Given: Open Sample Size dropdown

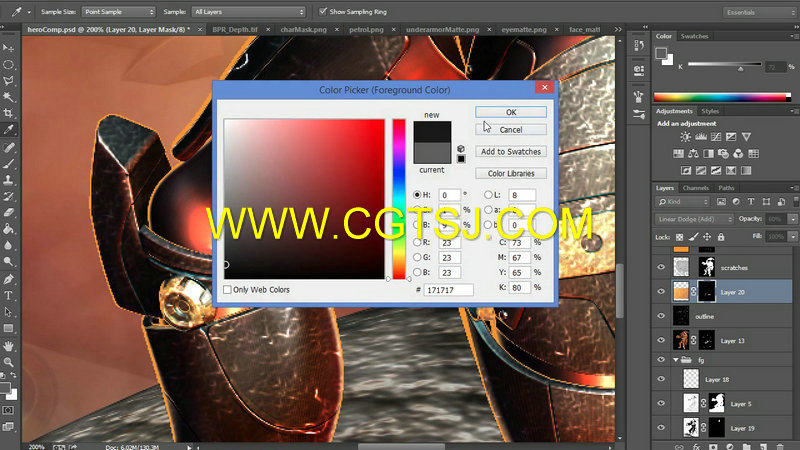Looking at the screenshot, I should tap(118, 11).
